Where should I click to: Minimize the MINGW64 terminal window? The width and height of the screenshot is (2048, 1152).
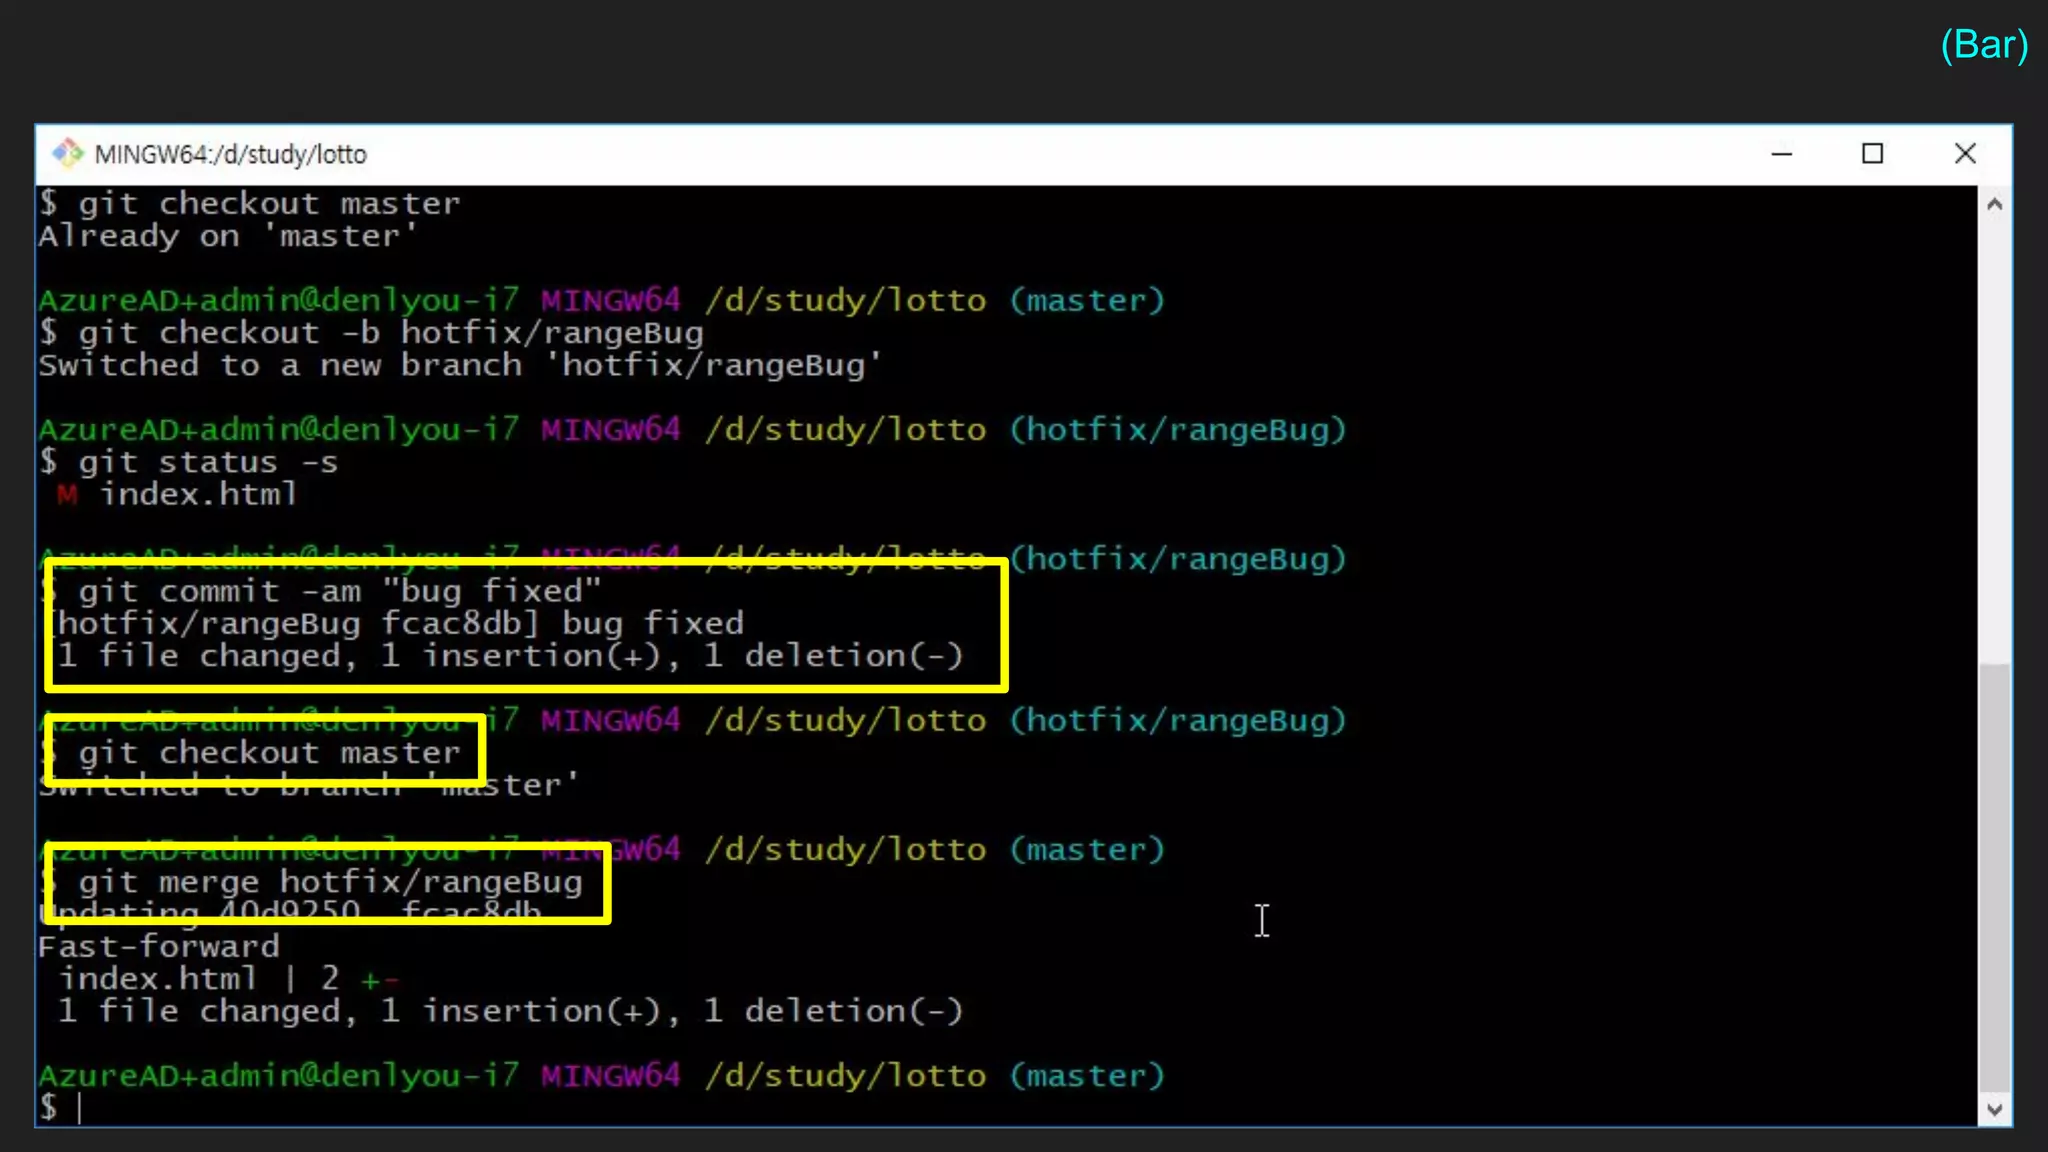[x=1781, y=154]
